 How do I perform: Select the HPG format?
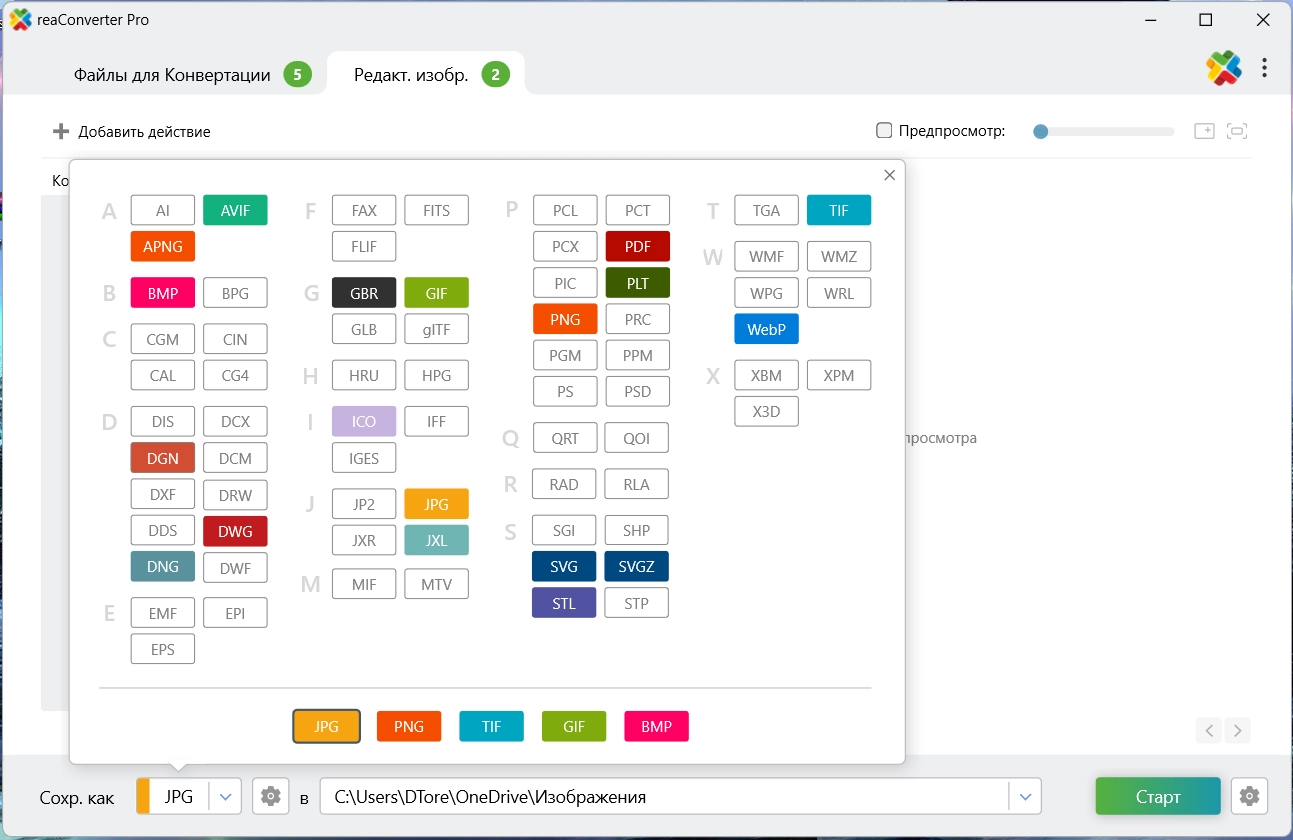(x=437, y=375)
